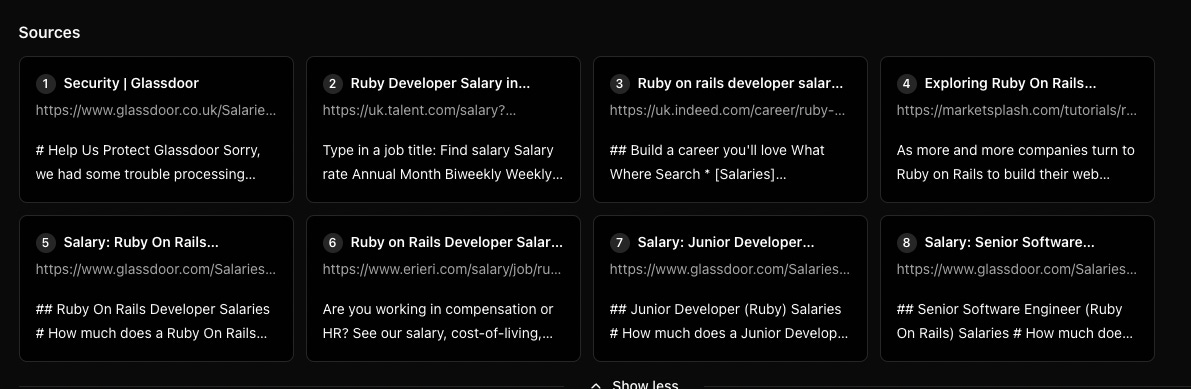Open source 6 Ruby on Rails Developer Salary
The width and height of the screenshot is (1191, 389).
point(443,289)
